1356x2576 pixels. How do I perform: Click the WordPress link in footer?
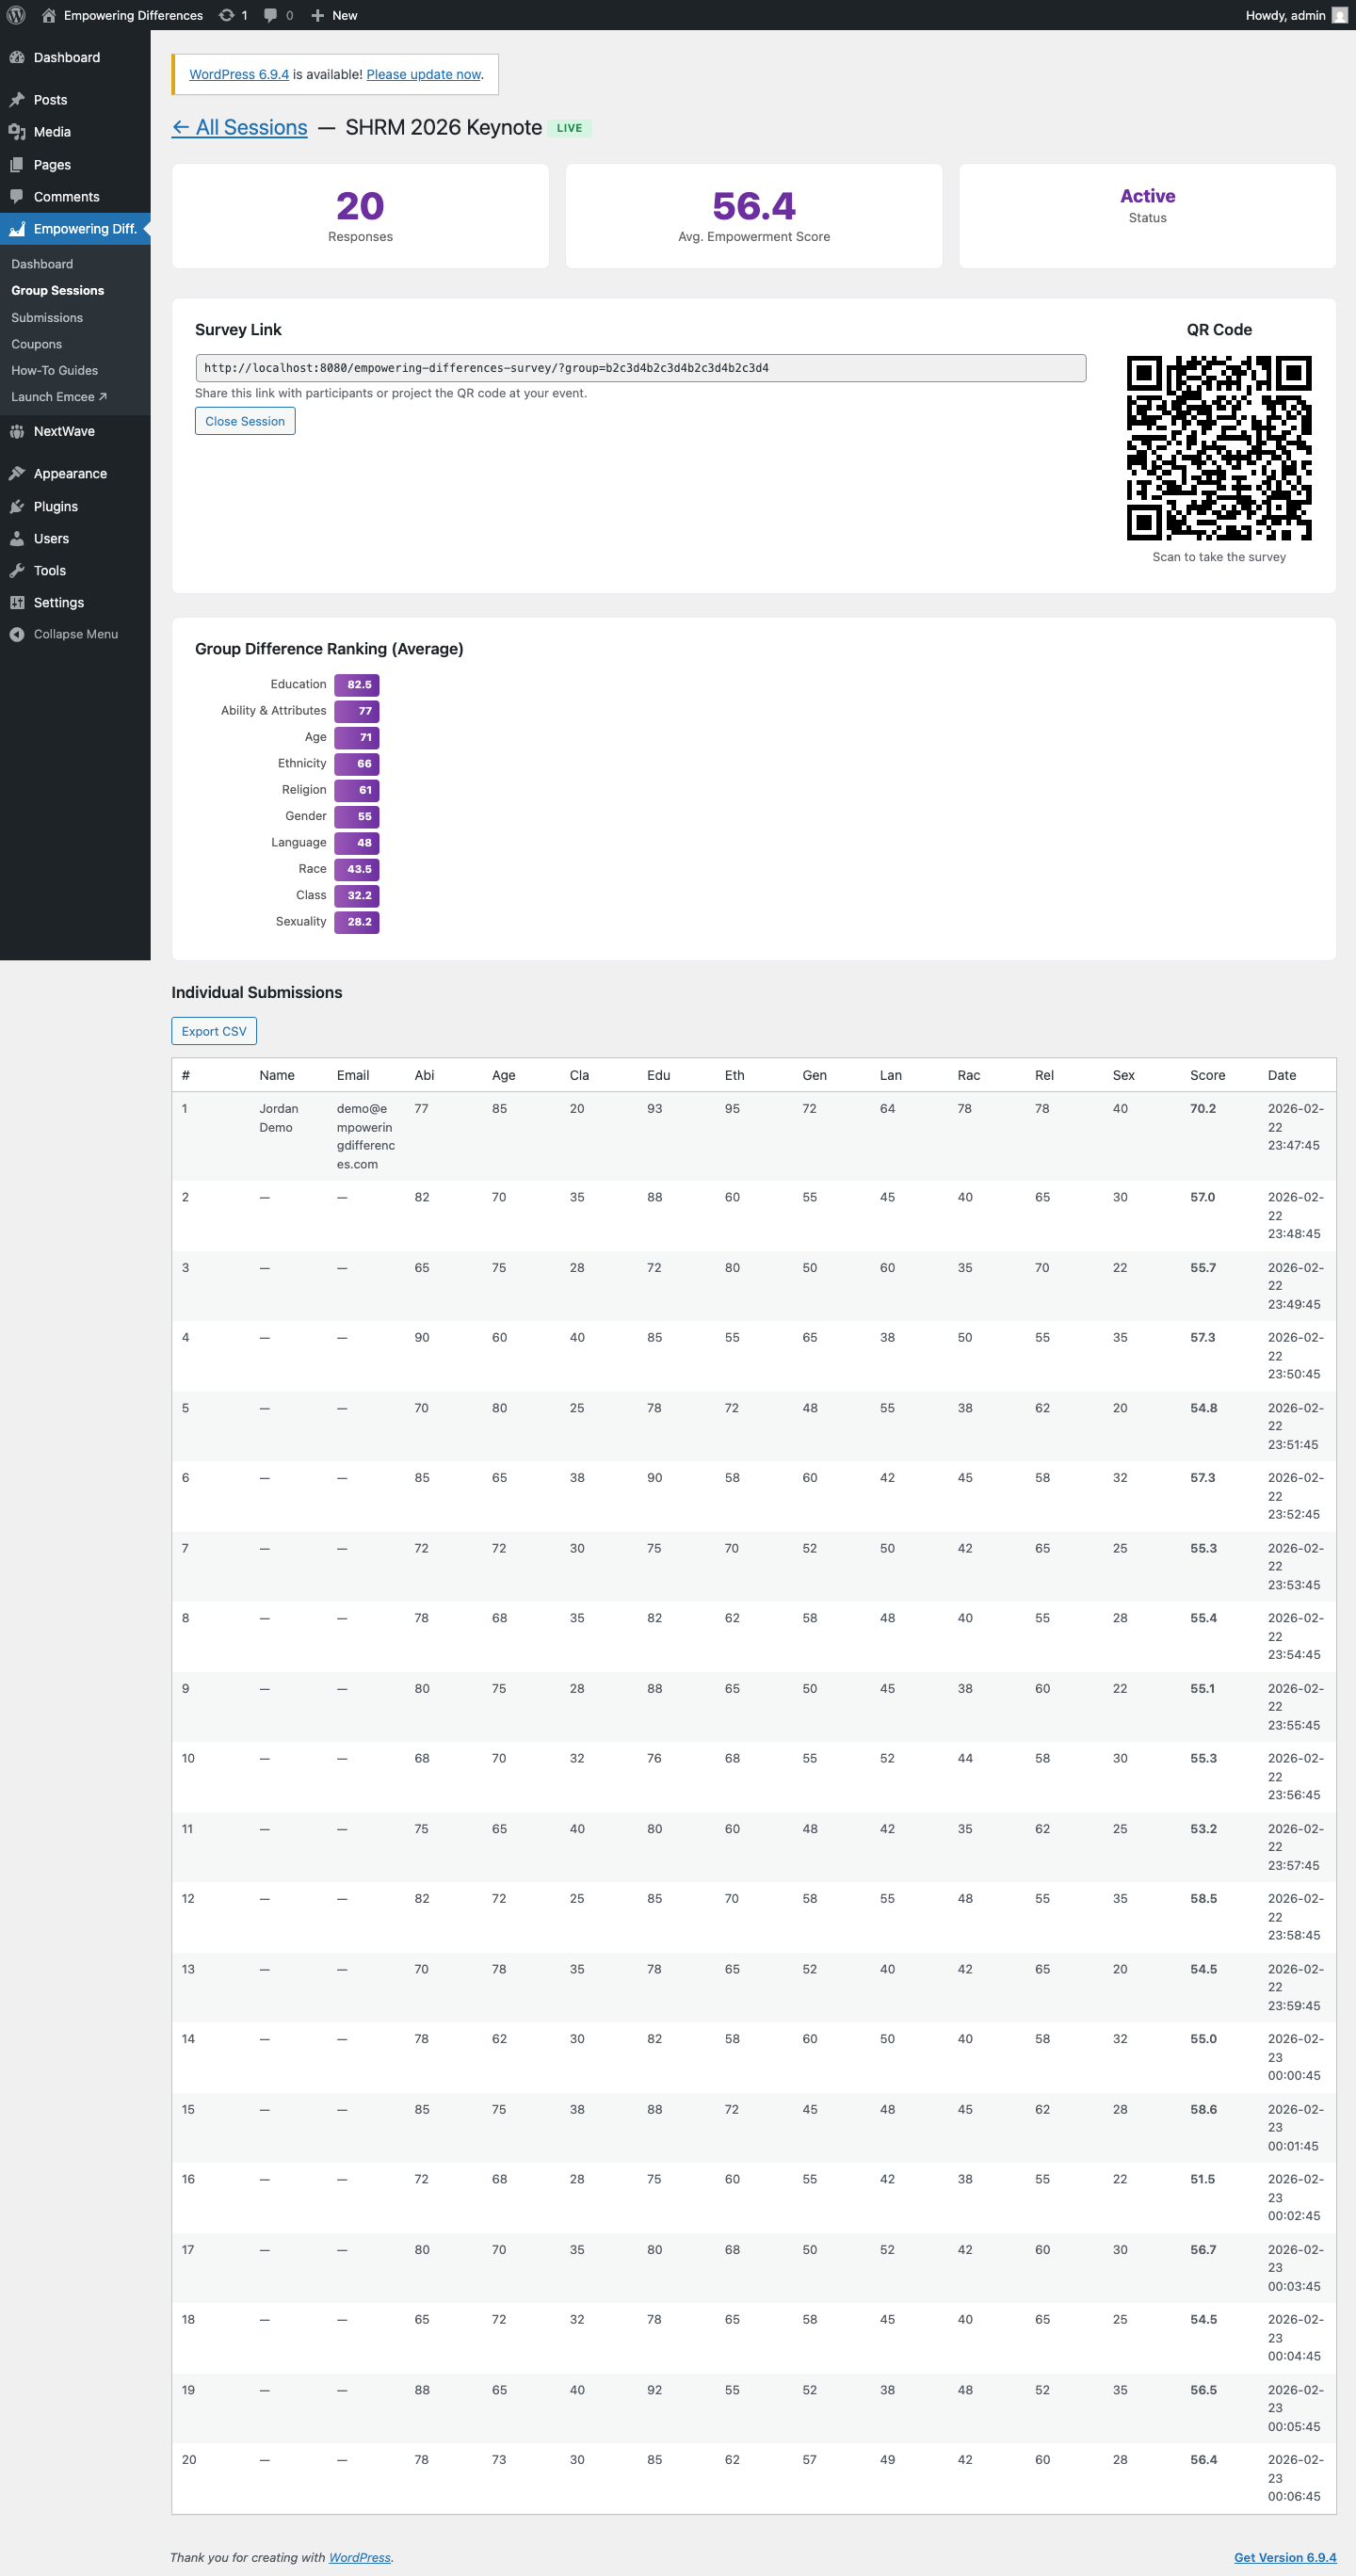click(360, 2558)
